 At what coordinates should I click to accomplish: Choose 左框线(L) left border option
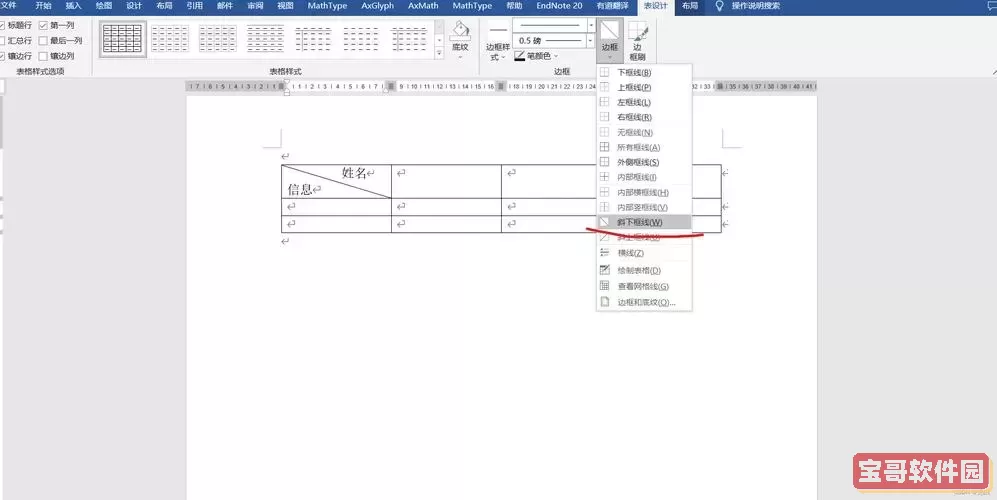coord(643,102)
